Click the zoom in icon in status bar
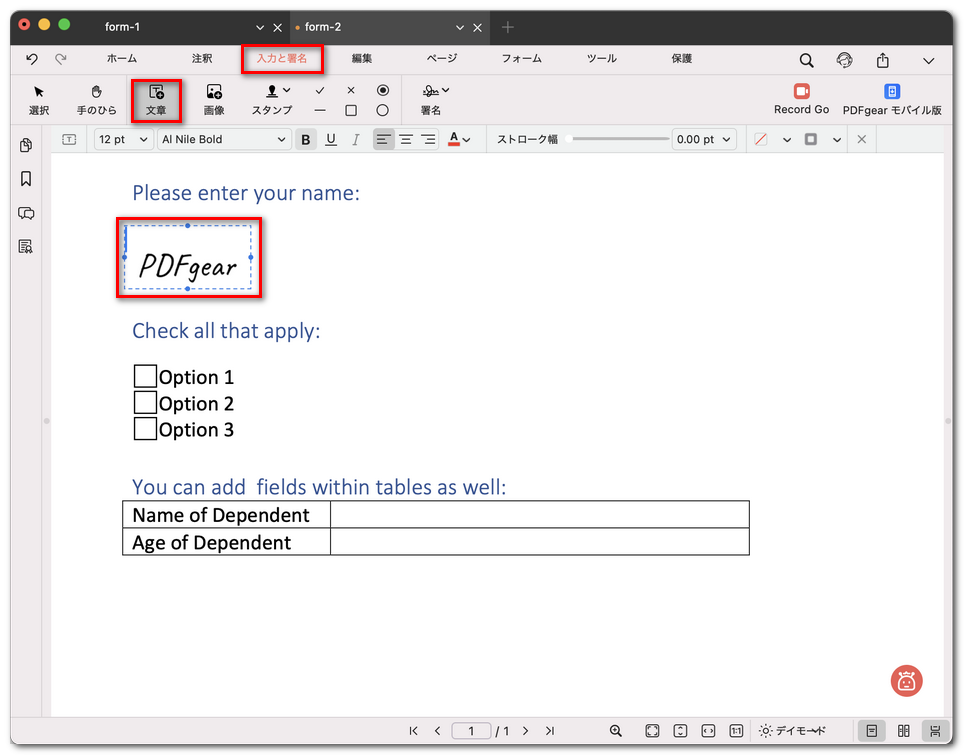The width and height of the screenshot is (964, 755). [616, 731]
